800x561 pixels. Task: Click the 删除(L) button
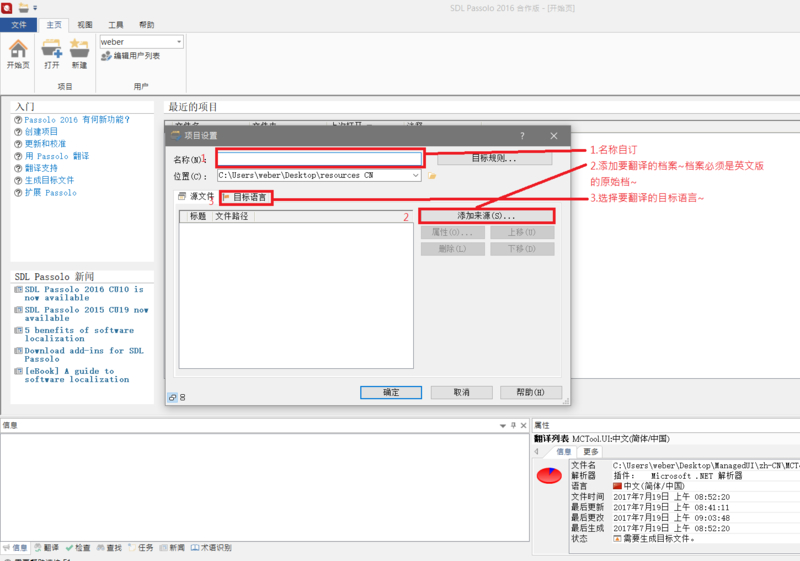pyautogui.click(x=453, y=249)
